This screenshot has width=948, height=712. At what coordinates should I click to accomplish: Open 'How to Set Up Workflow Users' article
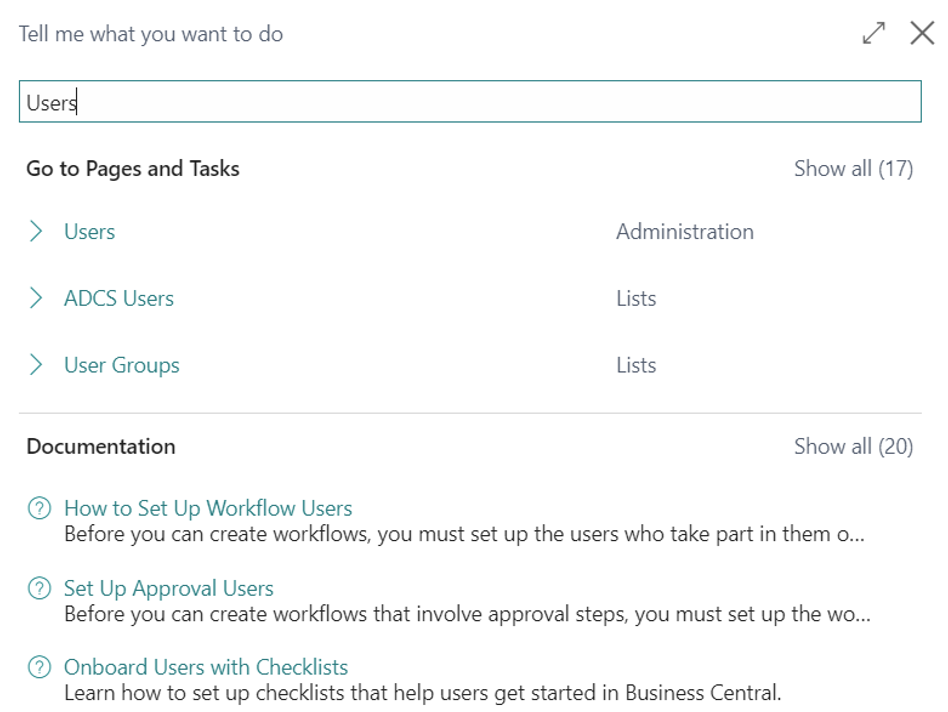pos(208,509)
